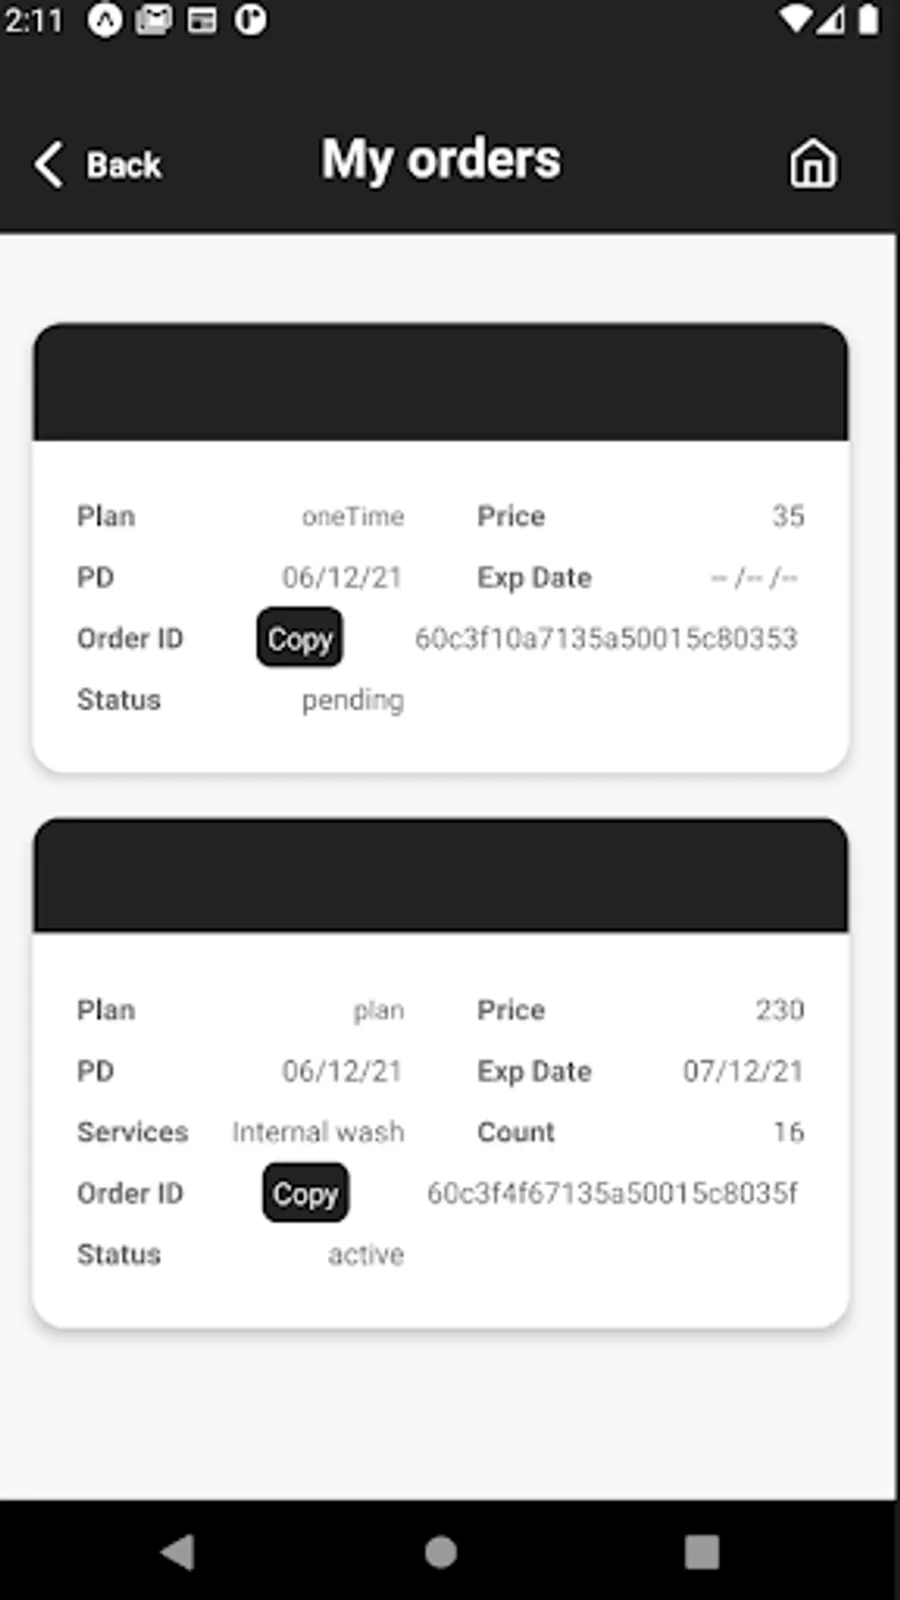Tap the price value 230
The height and width of the screenshot is (1600, 900).
[x=780, y=1010]
